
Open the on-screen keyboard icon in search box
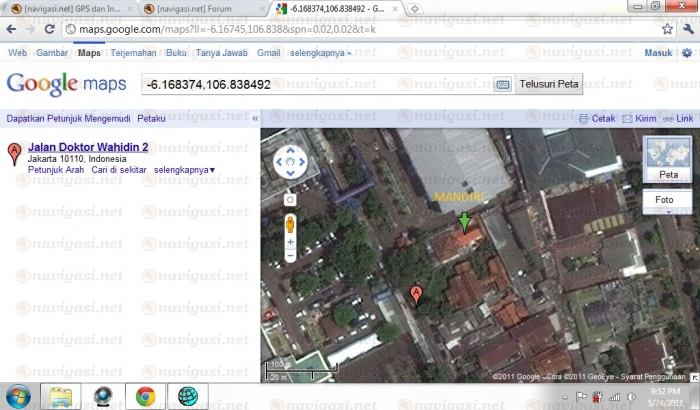(501, 85)
